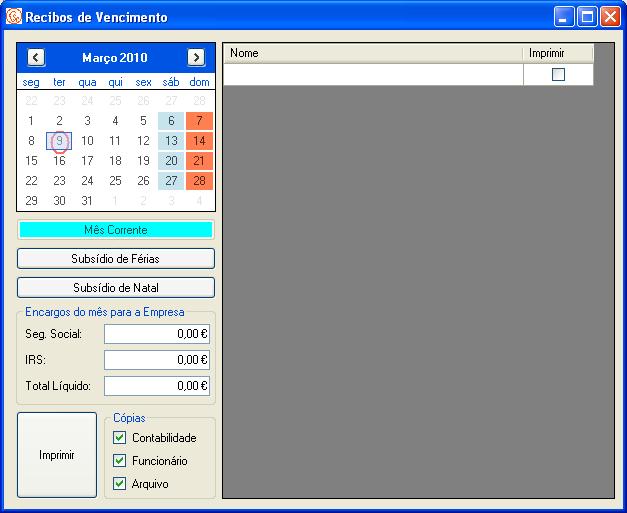Click the Março 2010 calendar title

[x=115, y=58]
